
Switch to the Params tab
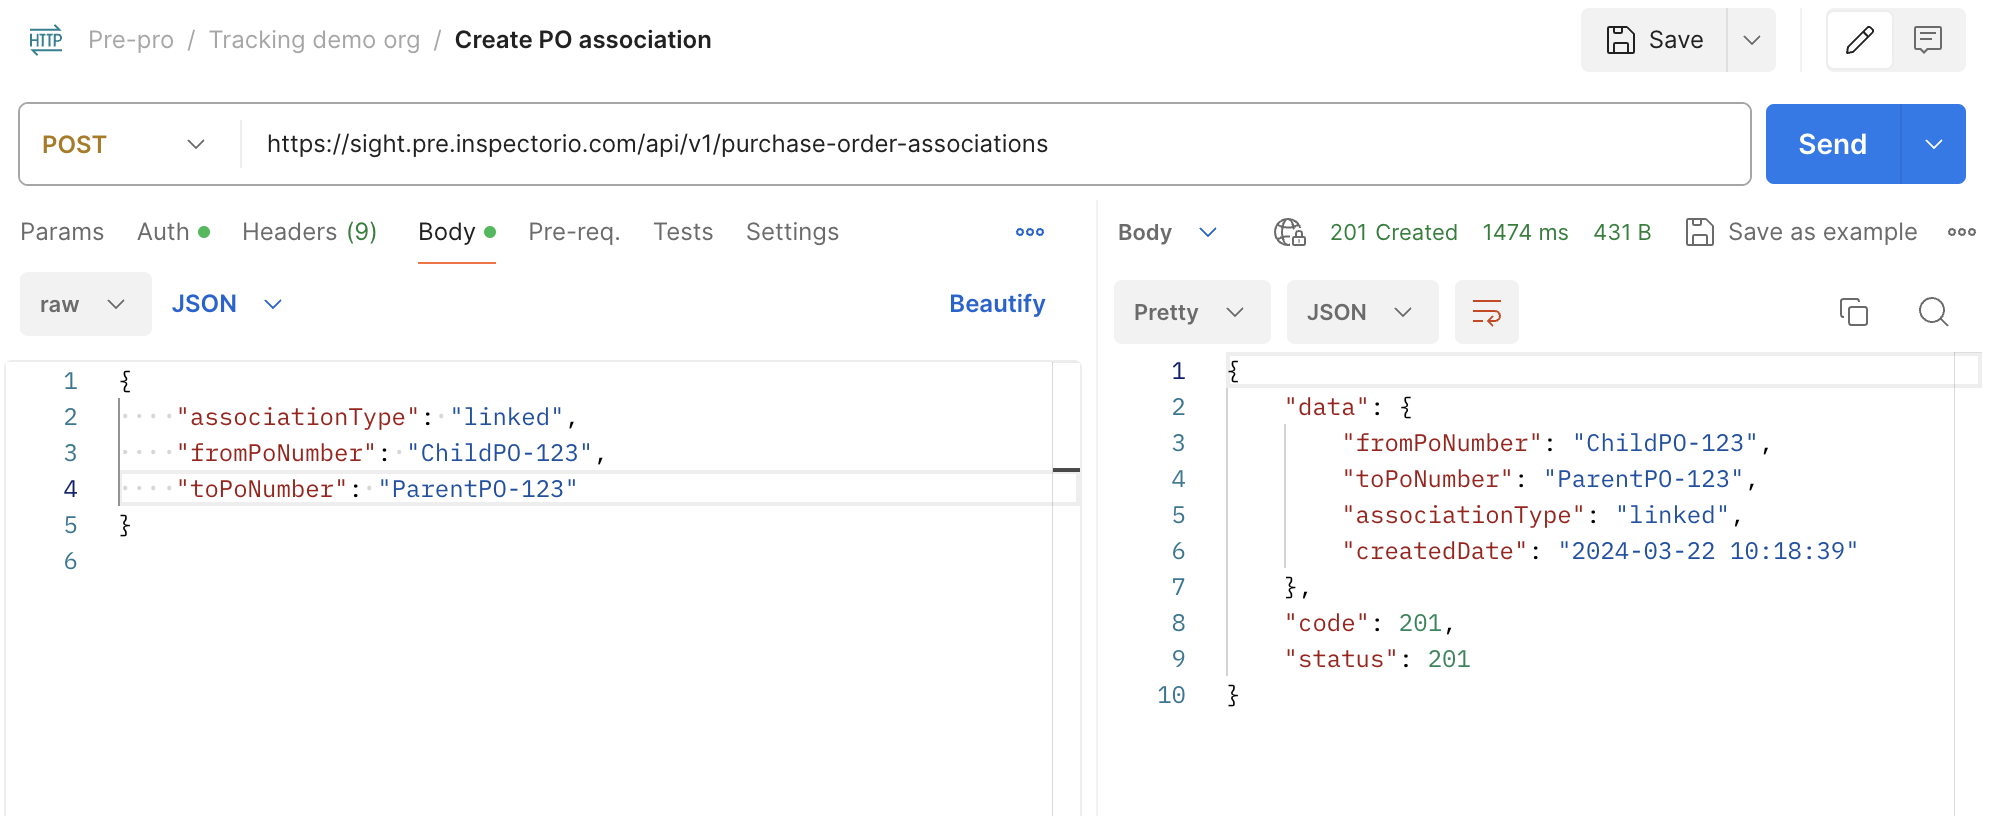(62, 232)
